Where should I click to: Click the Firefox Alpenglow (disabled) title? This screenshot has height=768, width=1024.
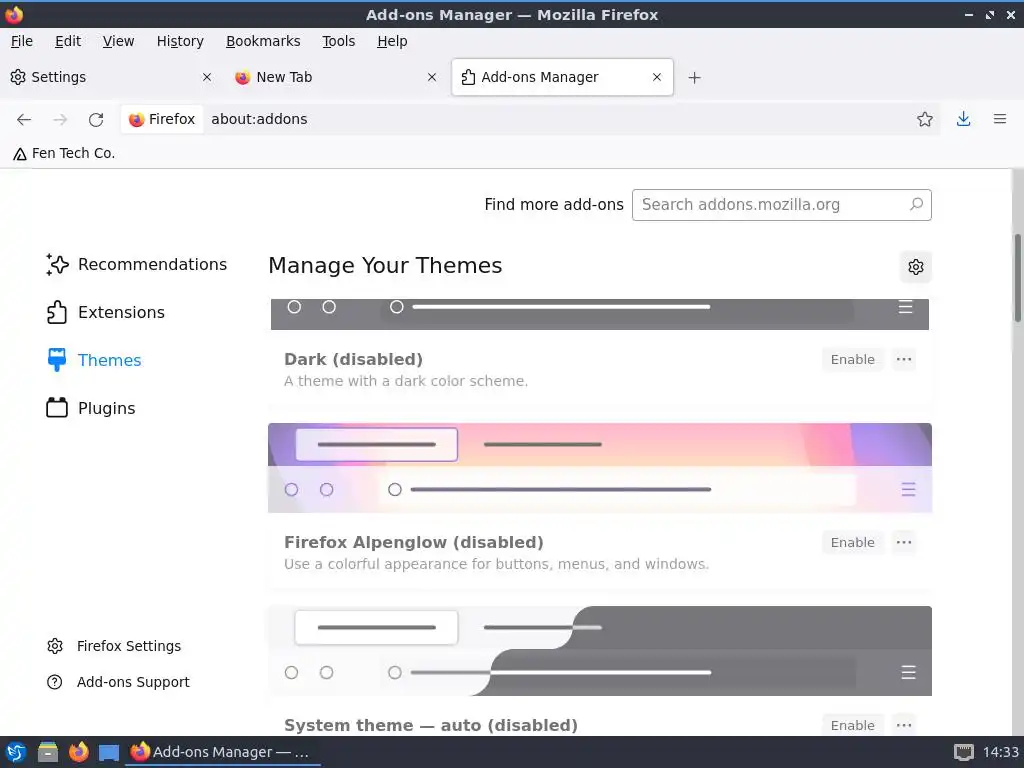(413, 542)
